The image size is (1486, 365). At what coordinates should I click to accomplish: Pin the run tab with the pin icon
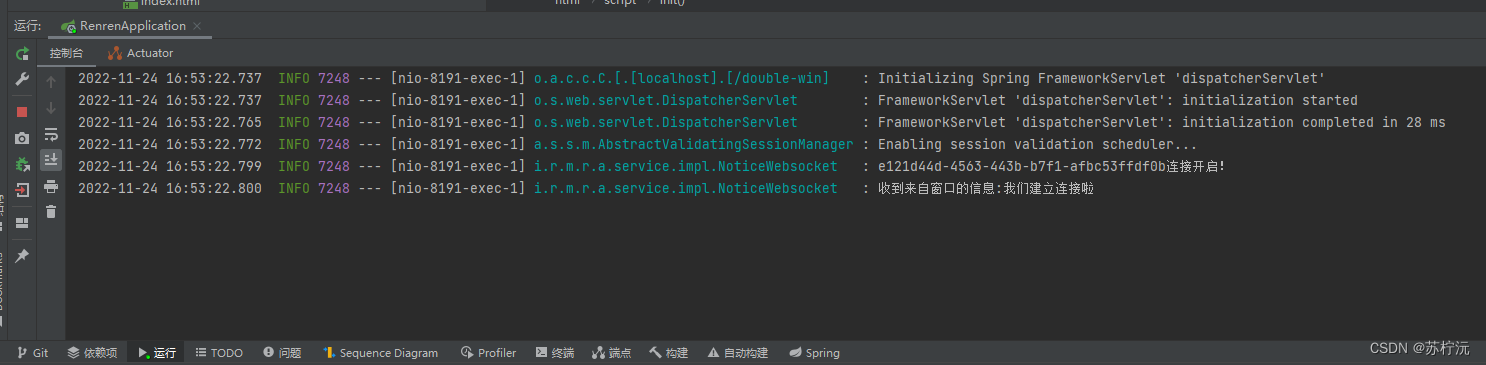(22, 256)
